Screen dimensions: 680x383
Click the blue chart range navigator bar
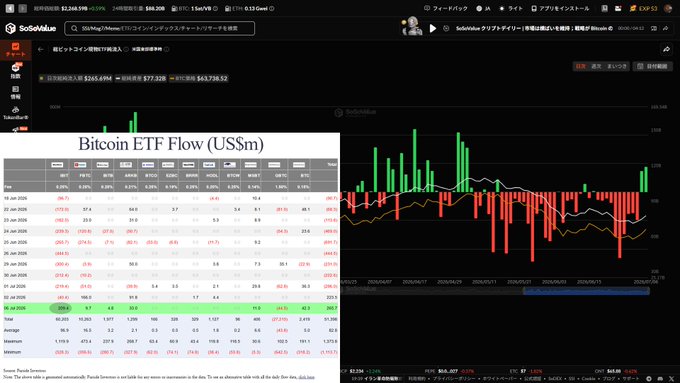586,291
